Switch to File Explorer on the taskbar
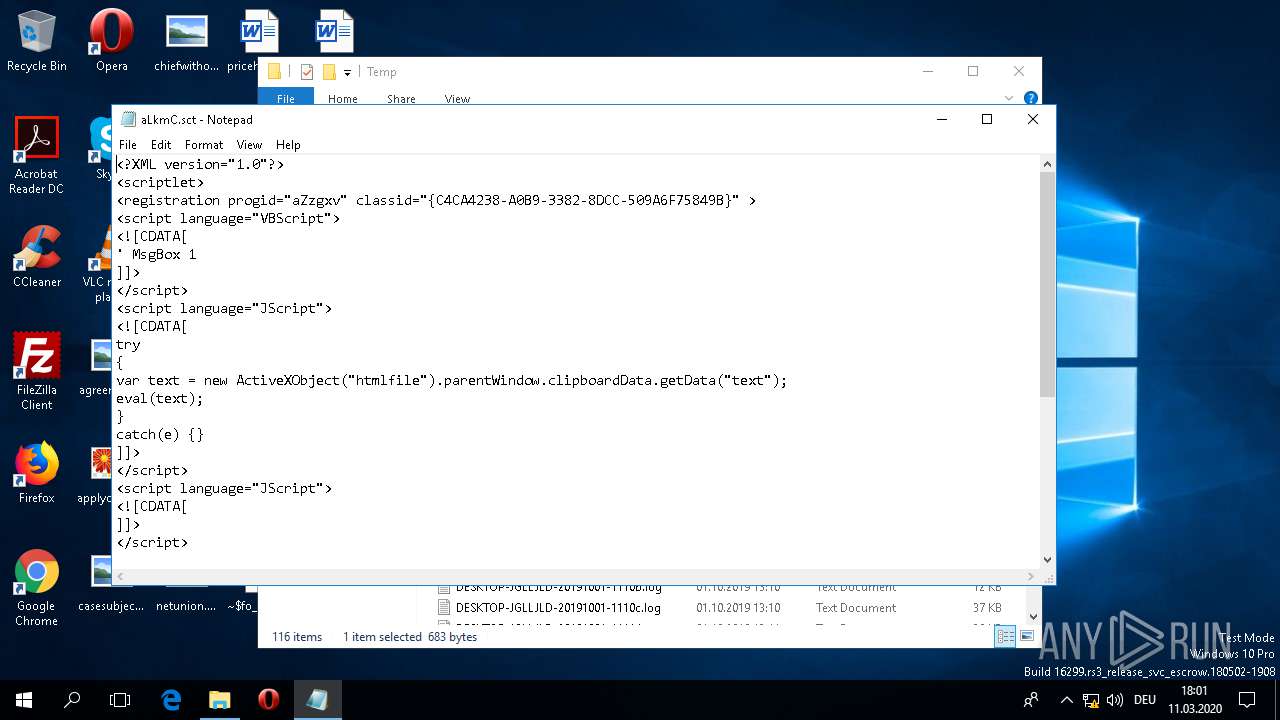 tap(219, 700)
